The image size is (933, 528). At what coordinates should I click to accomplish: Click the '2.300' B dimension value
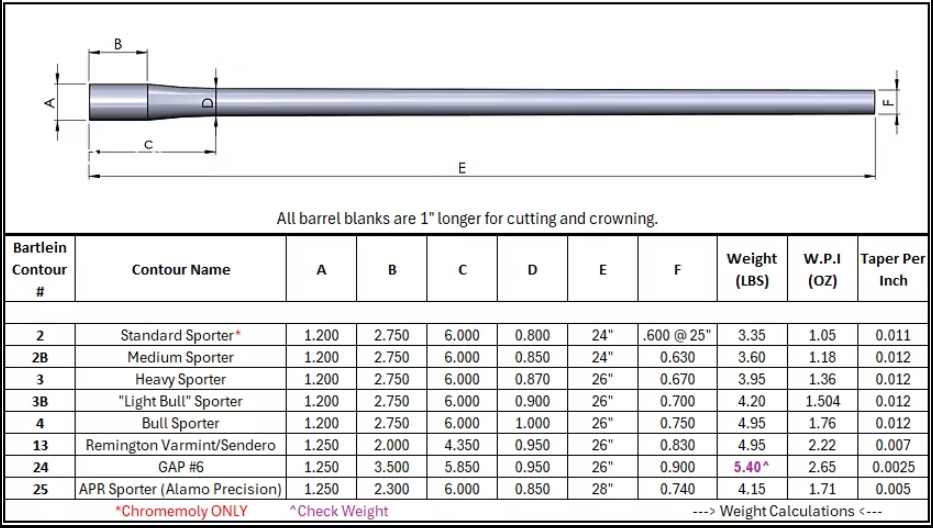[392, 489]
